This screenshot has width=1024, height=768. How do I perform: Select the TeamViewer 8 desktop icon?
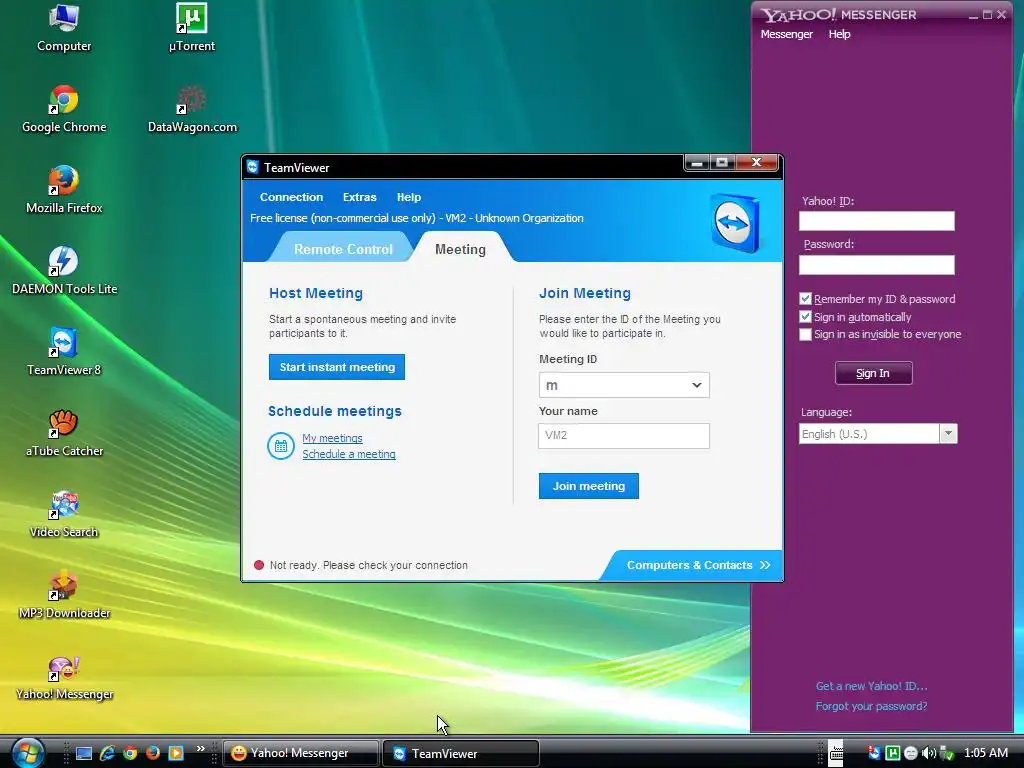coord(63,352)
